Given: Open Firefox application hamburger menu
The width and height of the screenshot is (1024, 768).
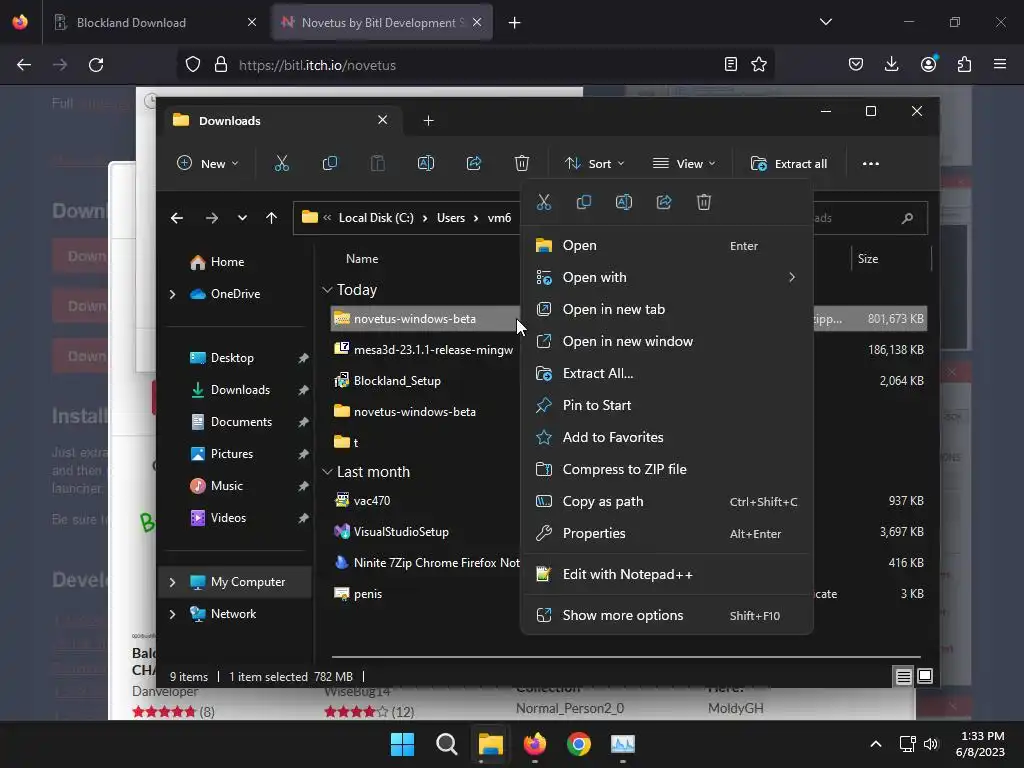Looking at the screenshot, I should point(1000,64).
